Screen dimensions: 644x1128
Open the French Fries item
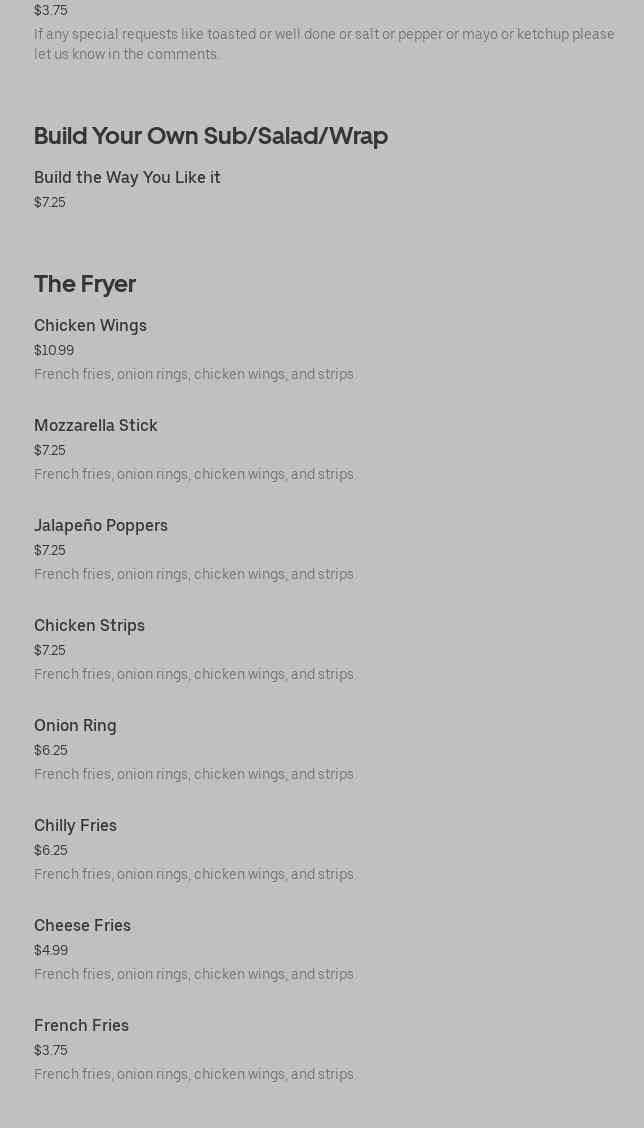click(x=81, y=1026)
